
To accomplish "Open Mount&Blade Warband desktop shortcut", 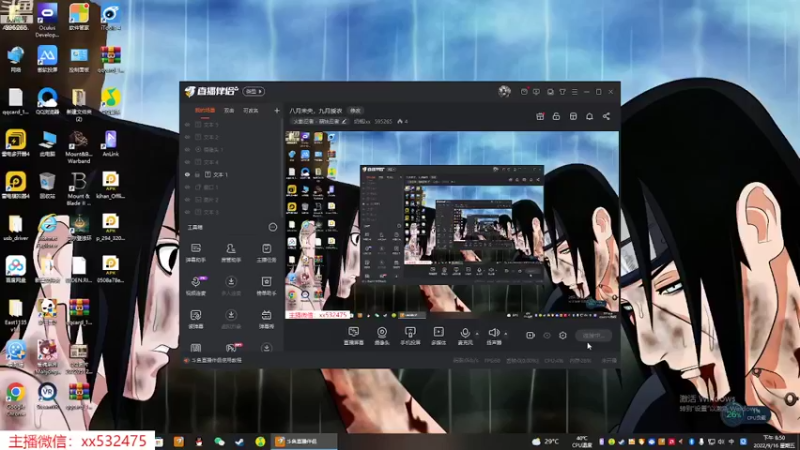I will 79,147.
